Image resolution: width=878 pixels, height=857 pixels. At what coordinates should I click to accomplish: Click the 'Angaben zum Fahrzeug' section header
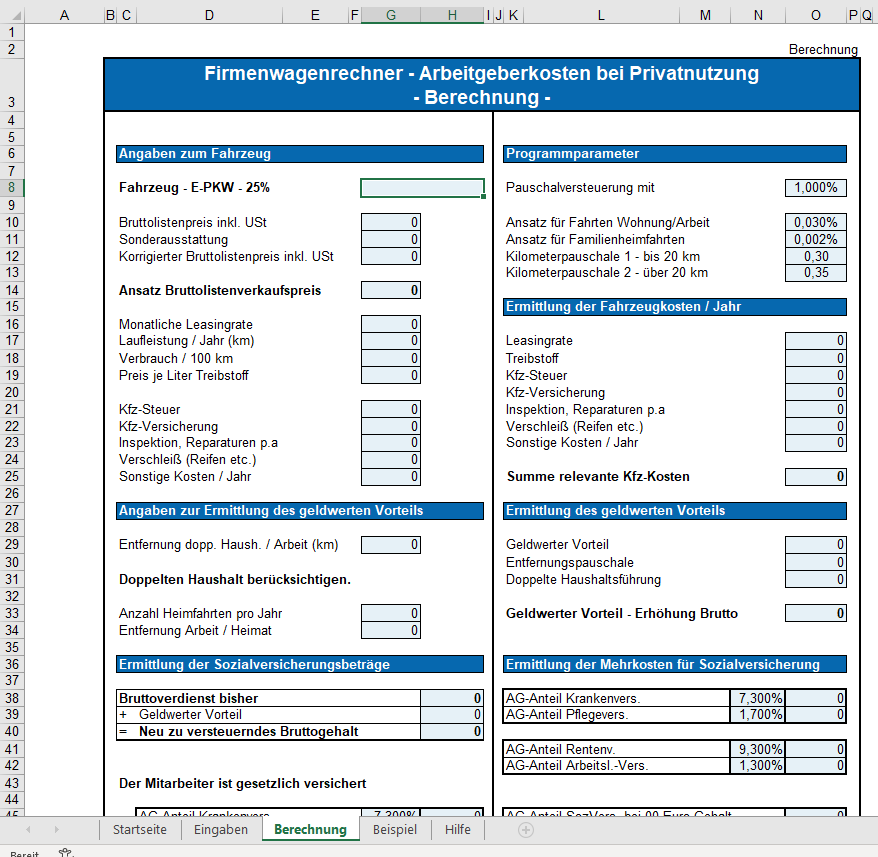coord(300,153)
